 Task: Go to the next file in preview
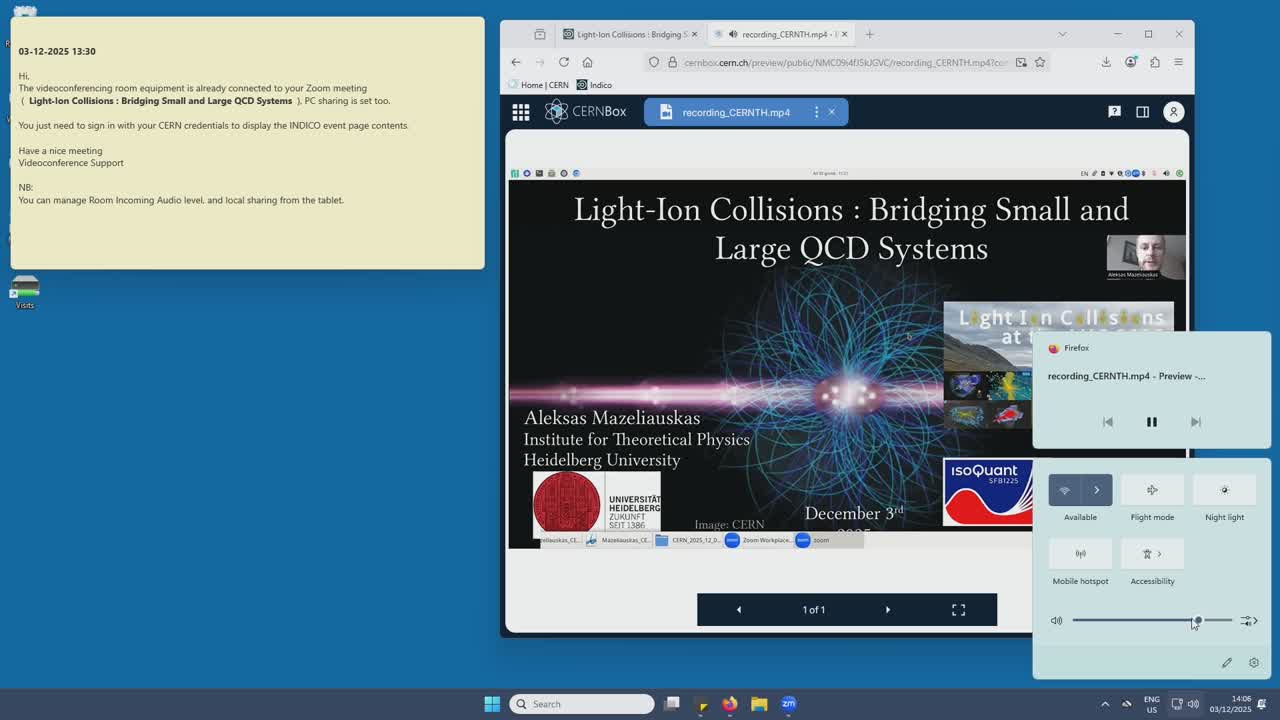tap(887, 610)
